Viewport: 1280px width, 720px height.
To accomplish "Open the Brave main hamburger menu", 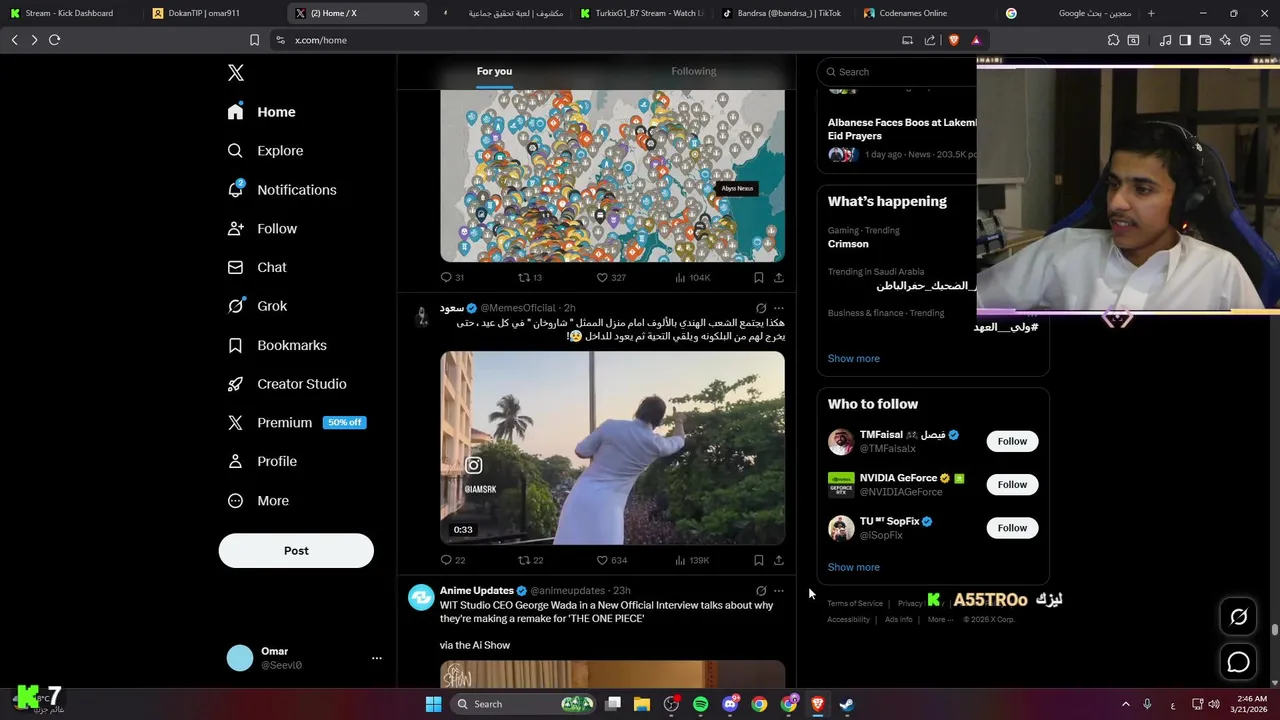I will click(1266, 40).
